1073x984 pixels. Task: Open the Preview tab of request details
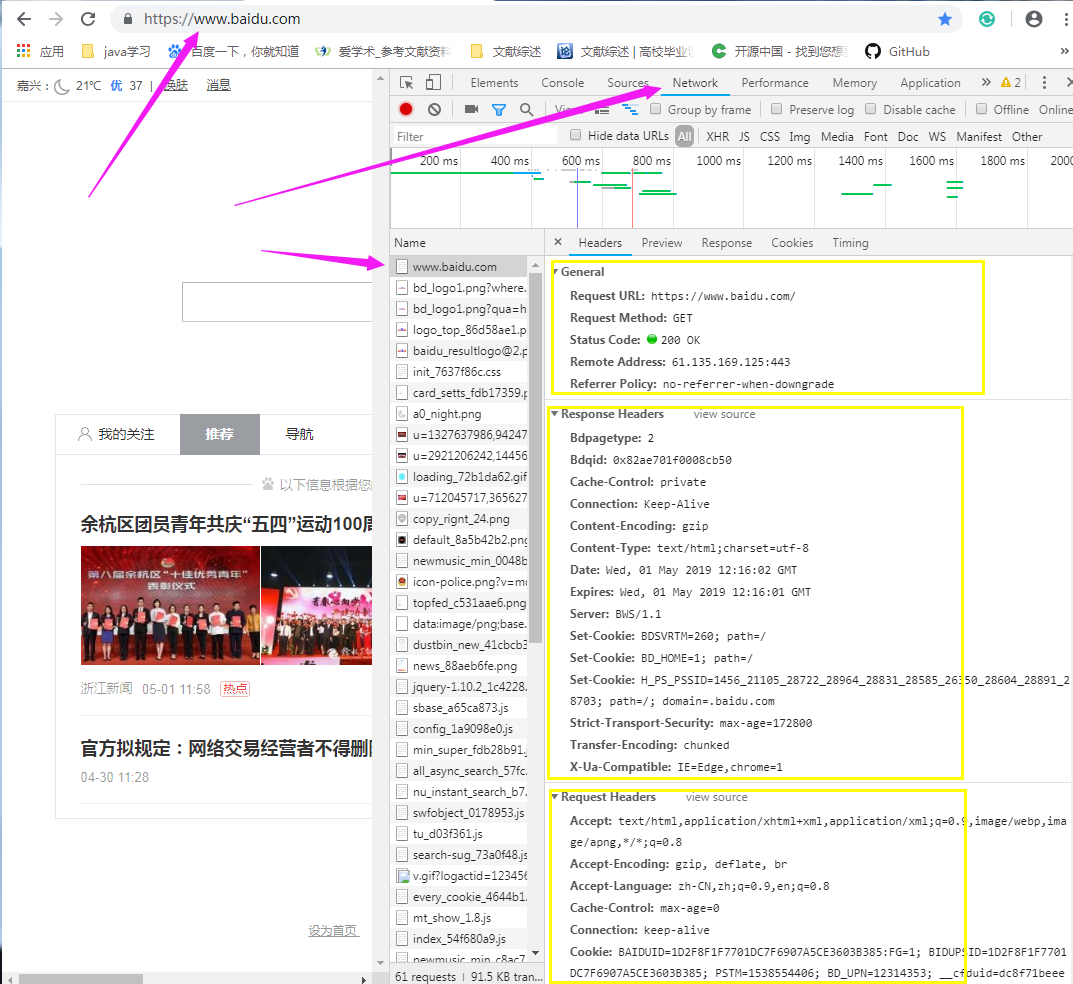click(x=661, y=243)
